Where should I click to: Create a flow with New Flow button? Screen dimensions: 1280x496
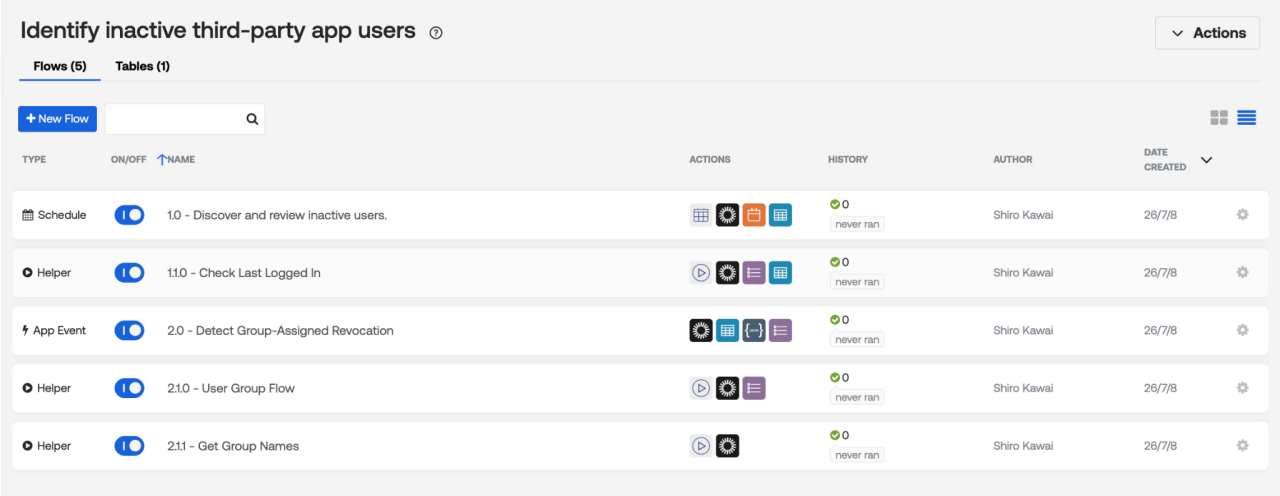coord(58,119)
